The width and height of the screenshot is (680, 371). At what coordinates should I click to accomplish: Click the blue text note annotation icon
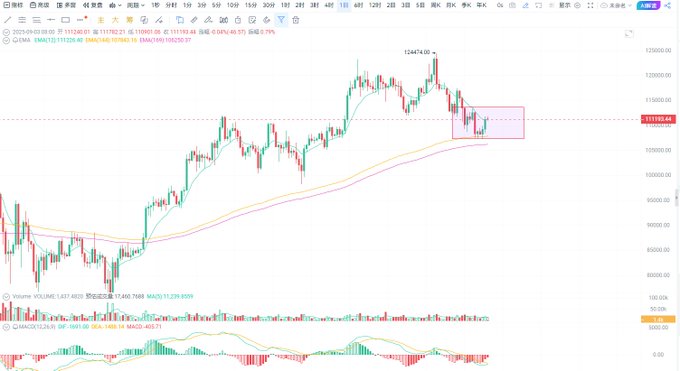click(x=180, y=20)
